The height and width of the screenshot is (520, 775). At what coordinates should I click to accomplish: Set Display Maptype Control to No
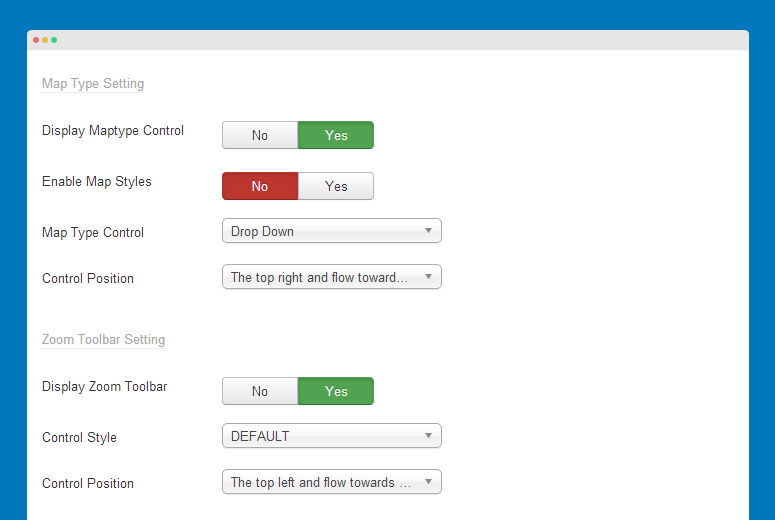260,135
